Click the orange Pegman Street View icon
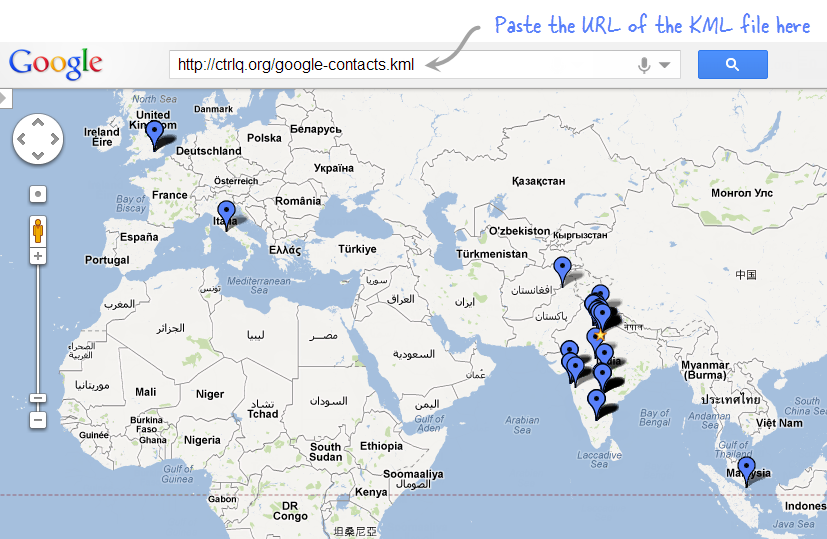The image size is (827, 539). [x=37, y=231]
